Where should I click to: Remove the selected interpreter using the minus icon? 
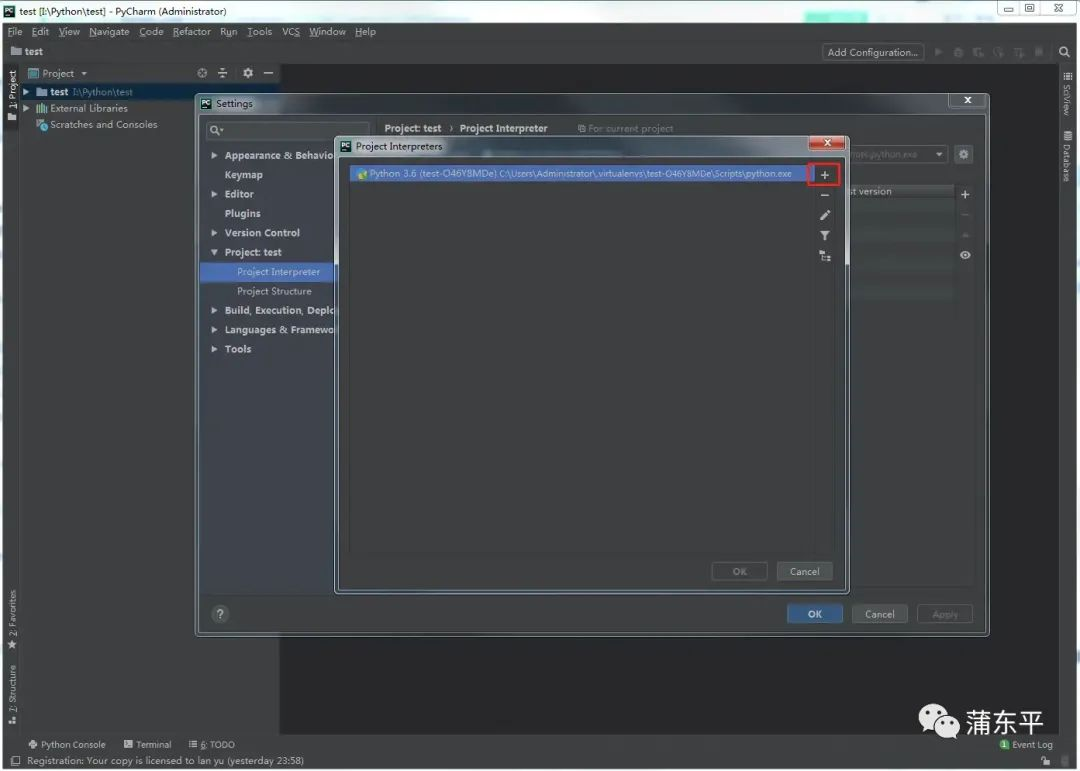(824, 194)
